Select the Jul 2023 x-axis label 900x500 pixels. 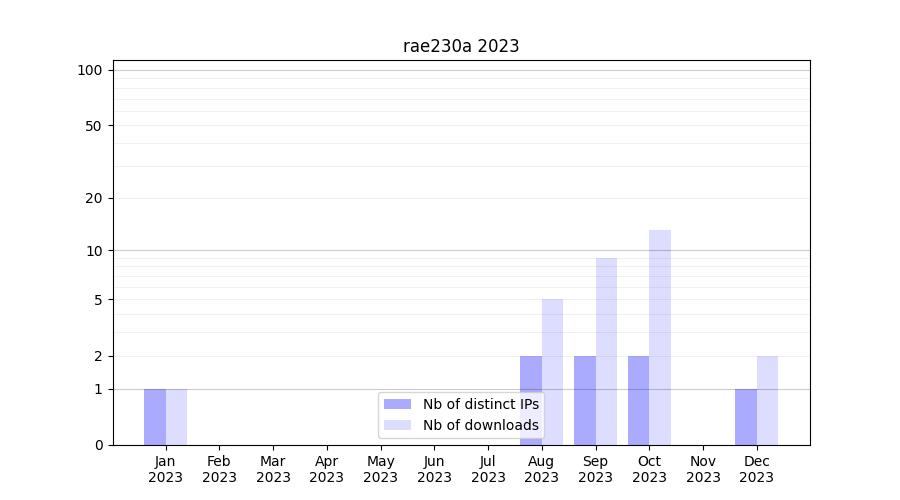(x=488, y=469)
